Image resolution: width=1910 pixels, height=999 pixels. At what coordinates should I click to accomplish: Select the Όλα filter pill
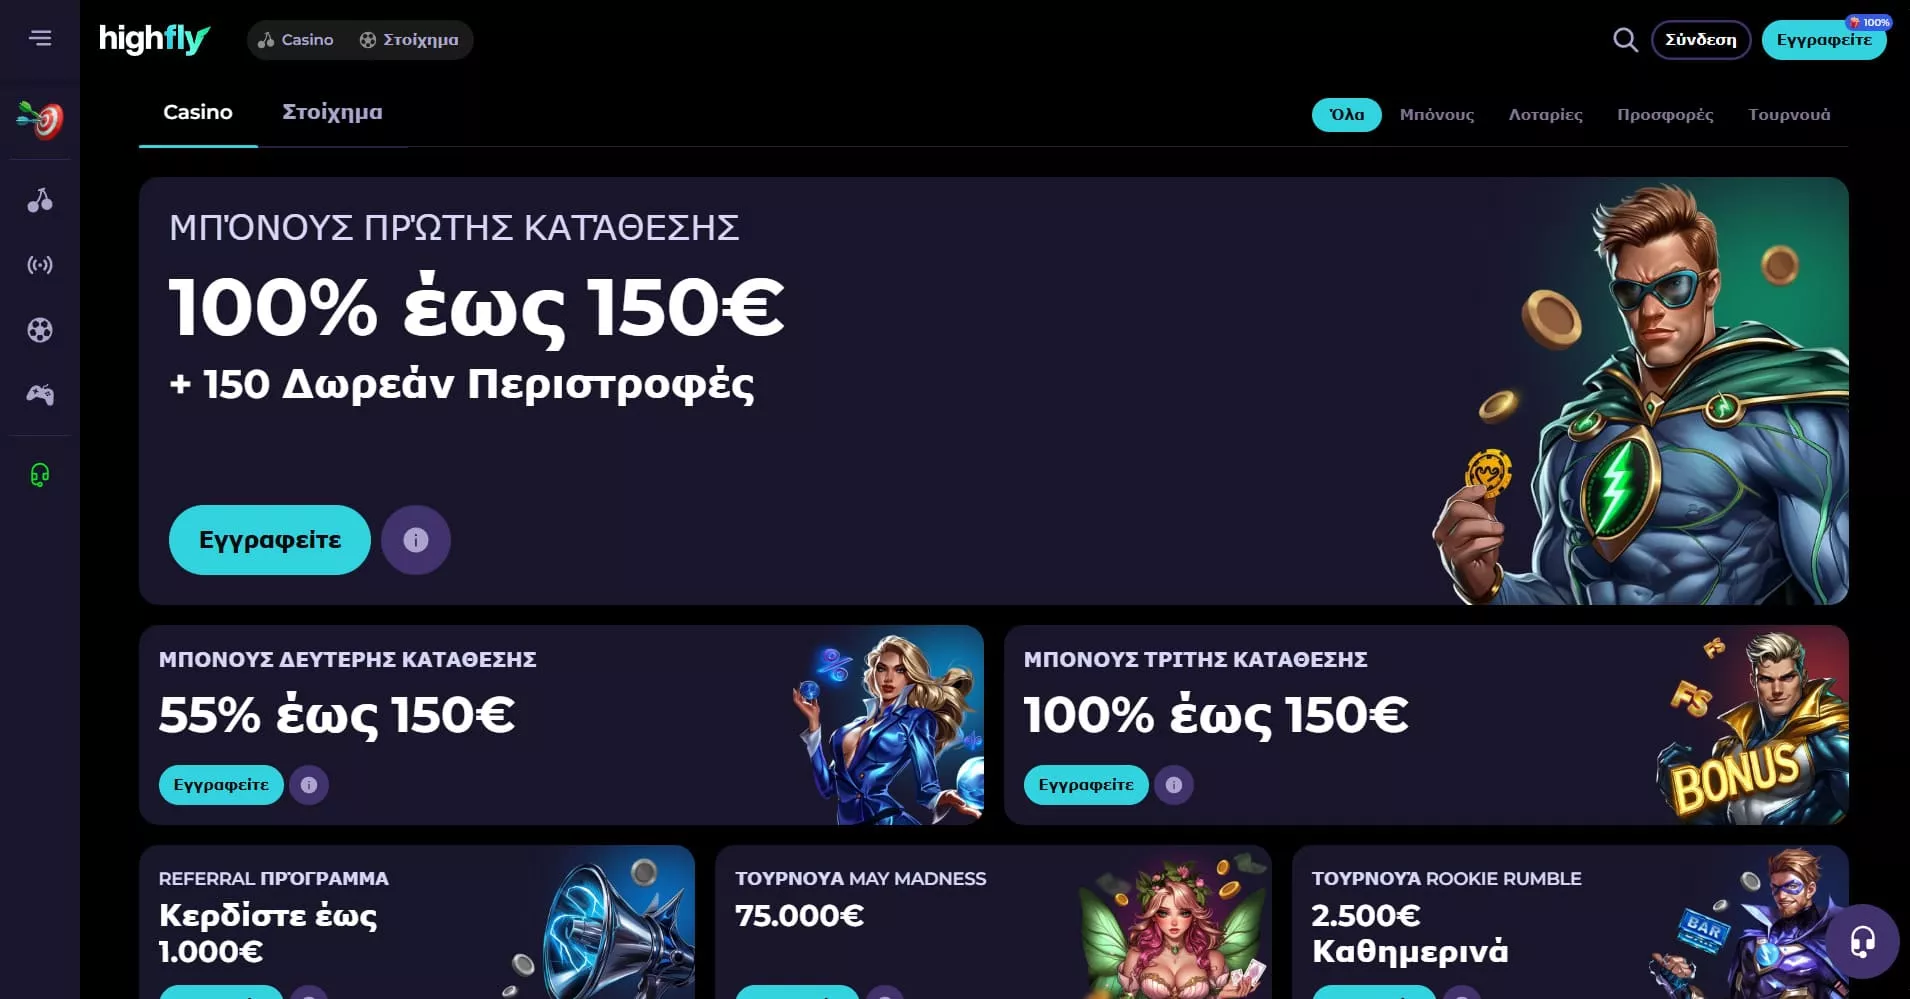1347,115
